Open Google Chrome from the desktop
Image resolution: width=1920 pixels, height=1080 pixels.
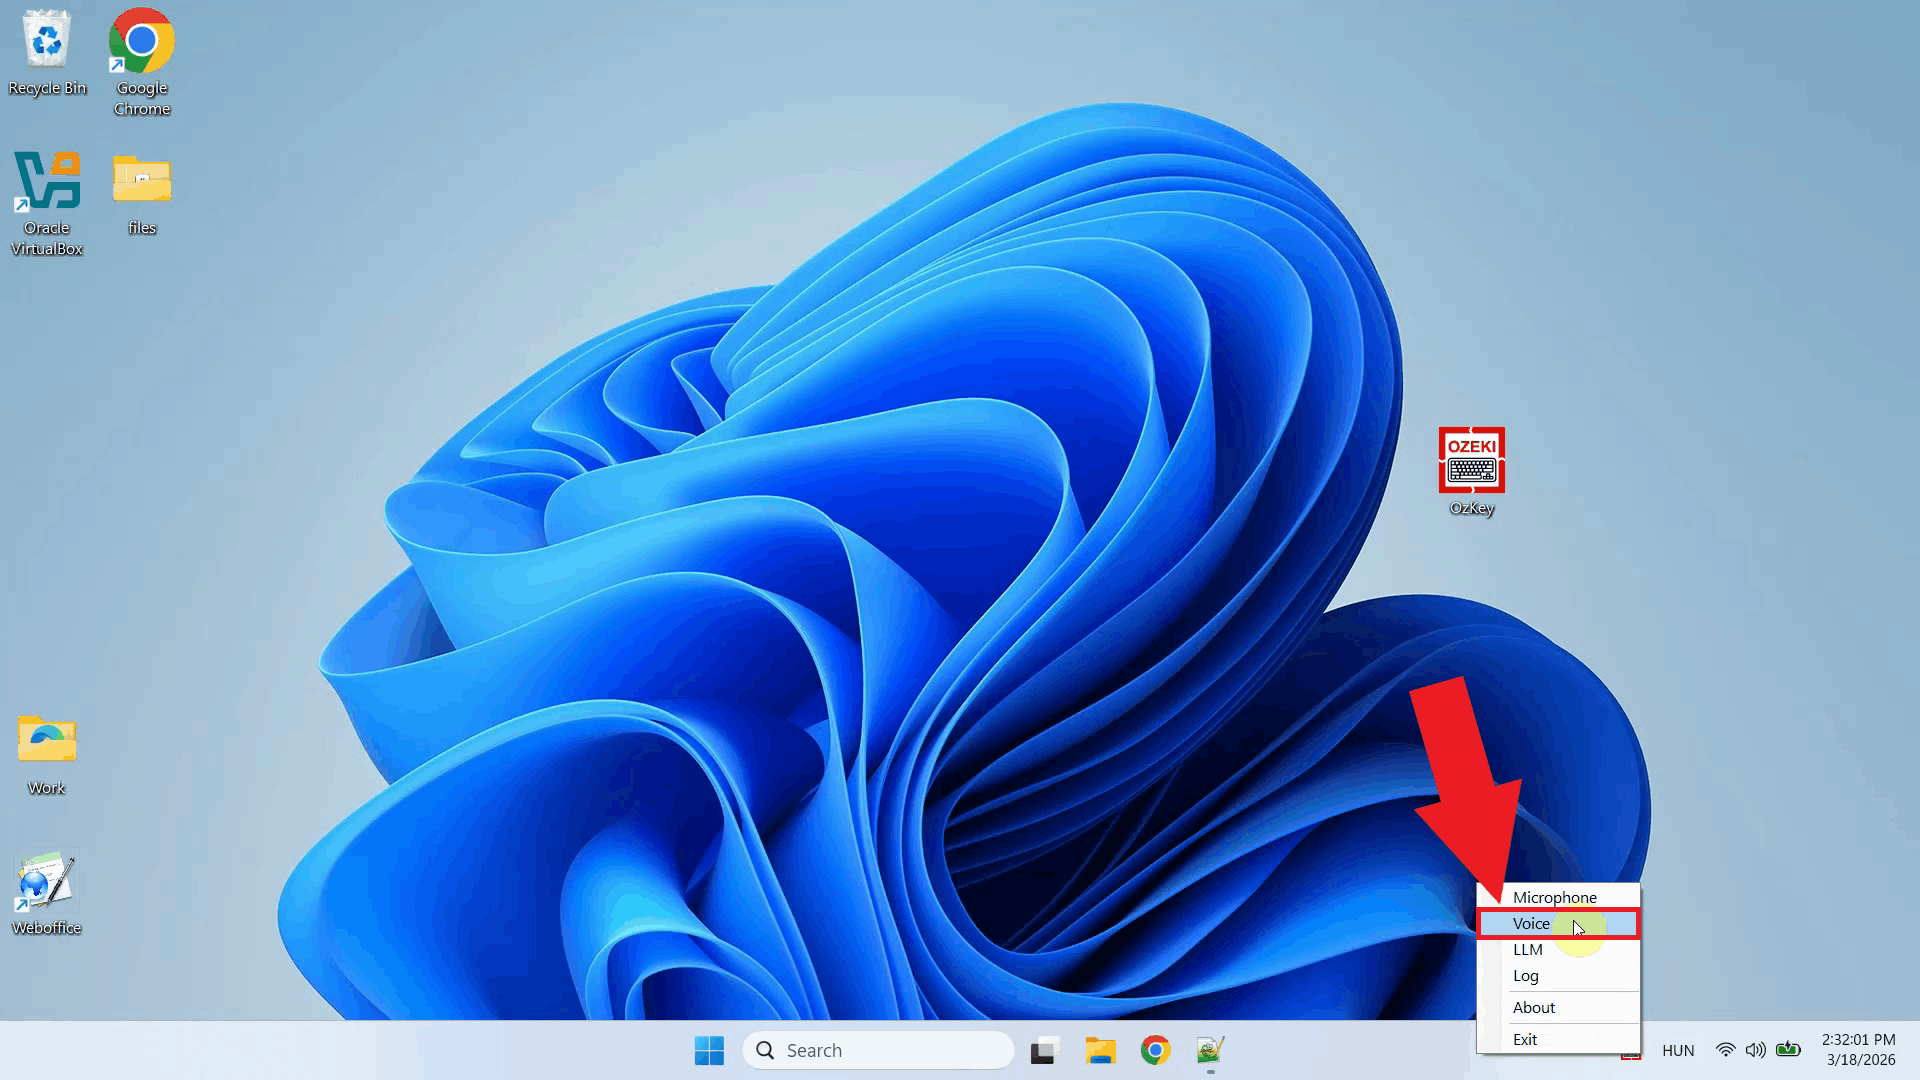click(x=140, y=42)
